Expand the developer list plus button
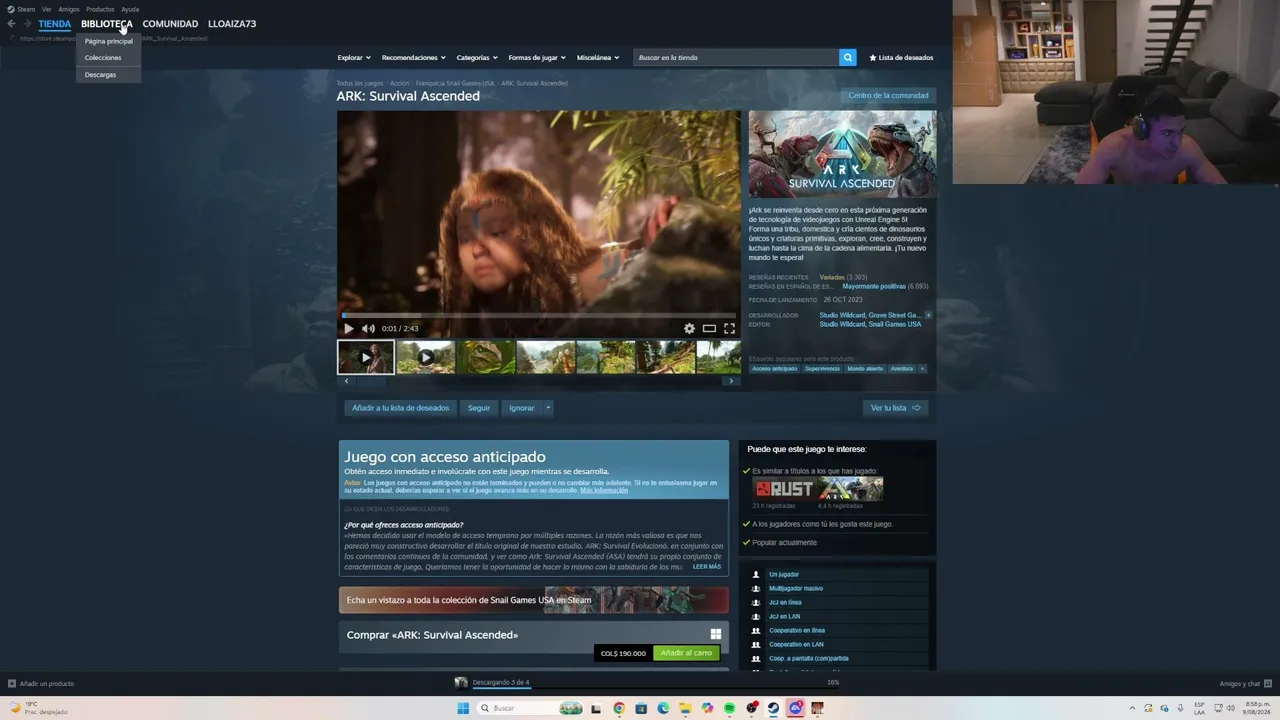The height and width of the screenshot is (720, 1280). pos(928,315)
